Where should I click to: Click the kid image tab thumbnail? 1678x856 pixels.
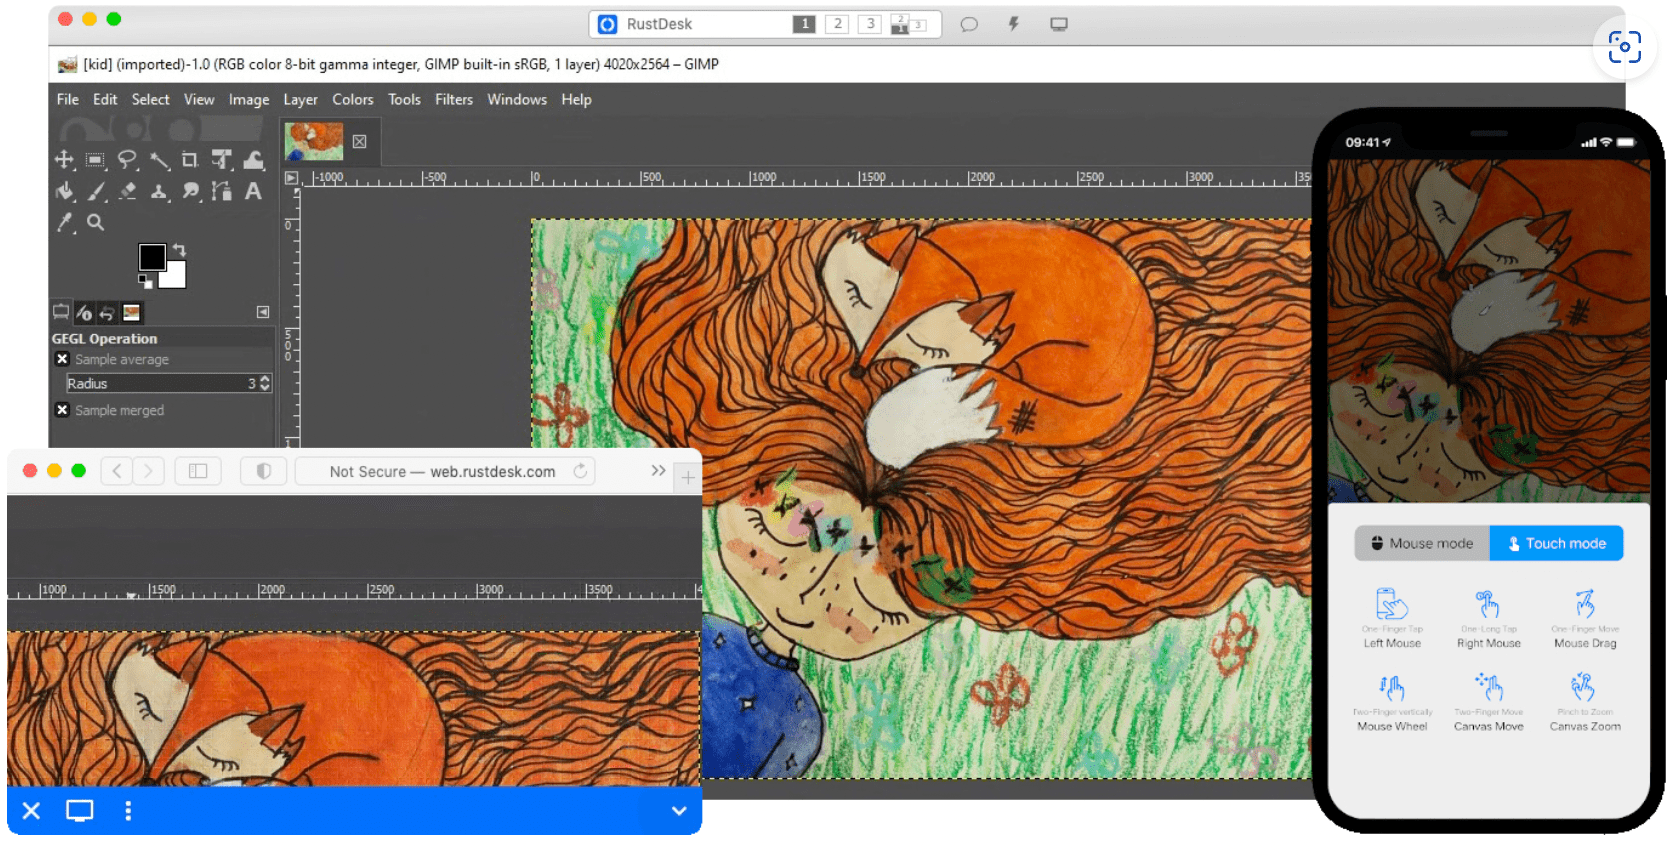pos(314,141)
